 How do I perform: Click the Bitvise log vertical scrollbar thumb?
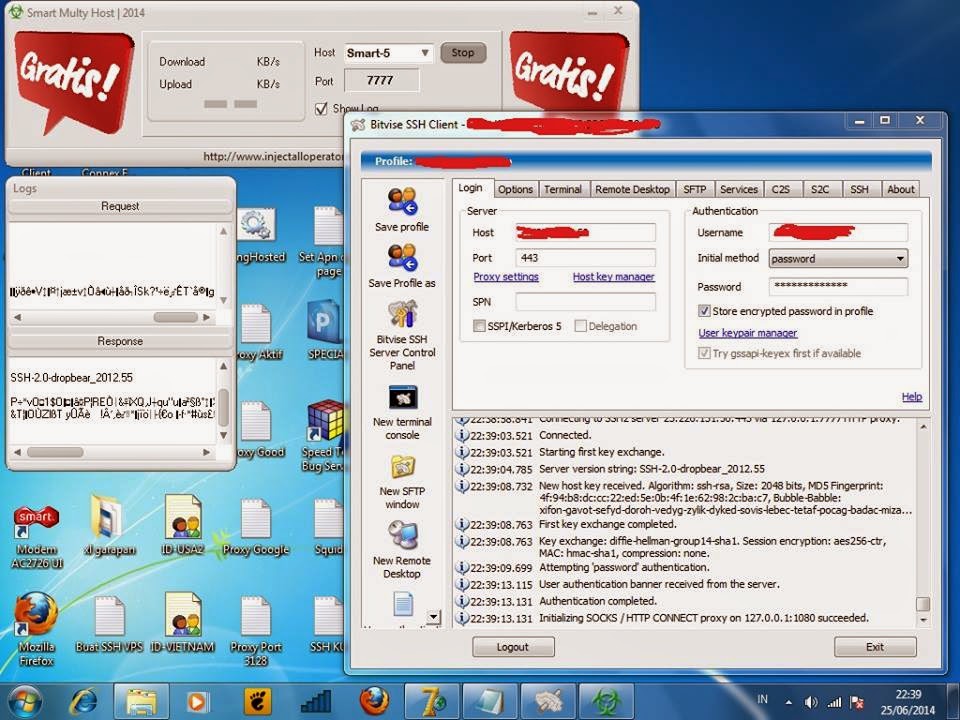tap(923, 604)
